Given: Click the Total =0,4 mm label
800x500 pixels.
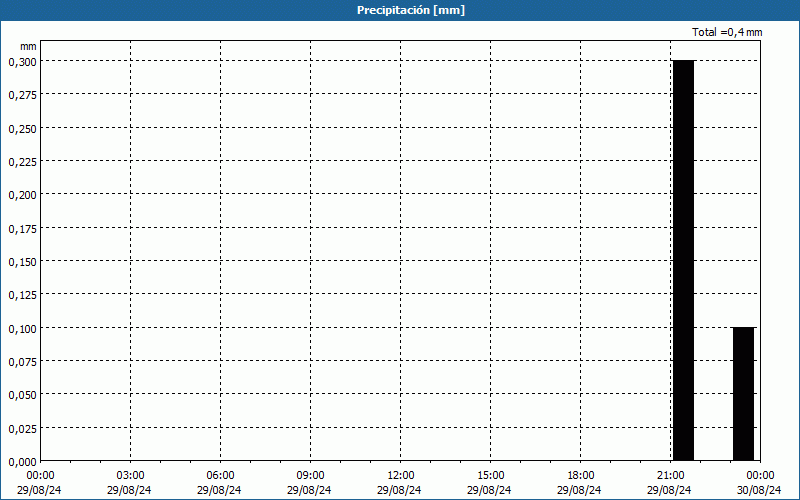Looking at the screenshot, I should (727, 32).
